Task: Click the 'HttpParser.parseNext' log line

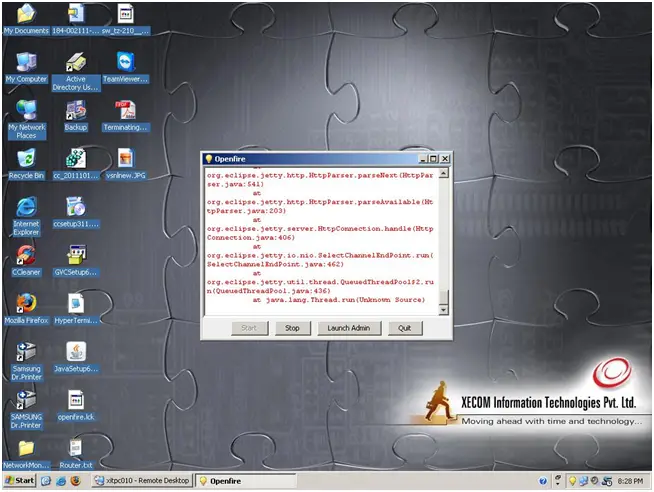Action: pyautogui.click(x=320, y=180)
